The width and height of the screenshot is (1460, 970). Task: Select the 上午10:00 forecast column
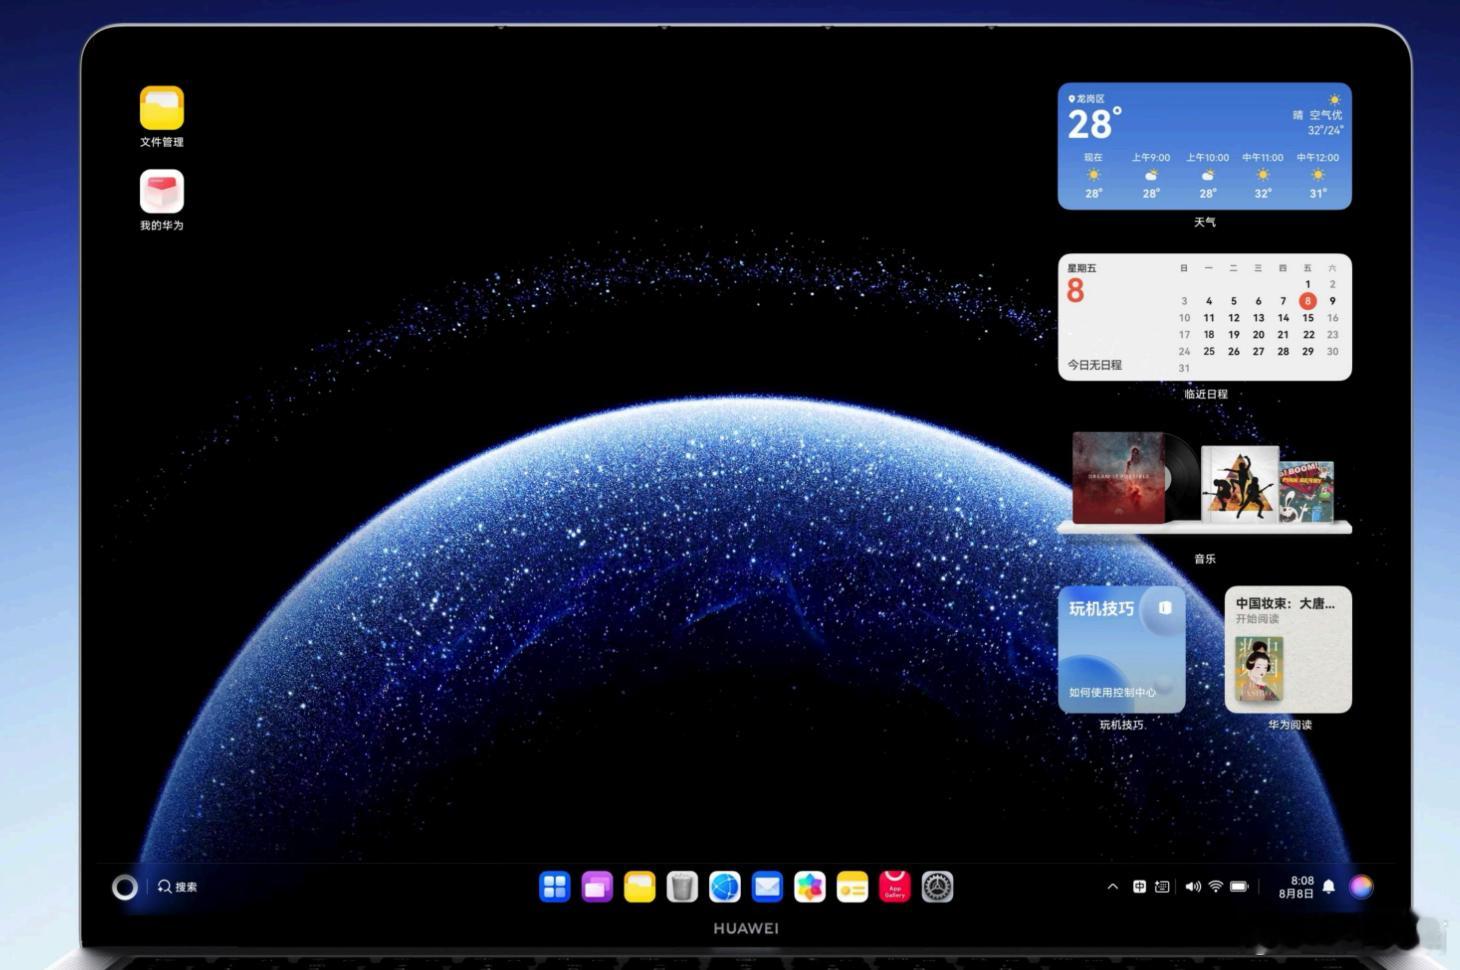coord(1208,176)
